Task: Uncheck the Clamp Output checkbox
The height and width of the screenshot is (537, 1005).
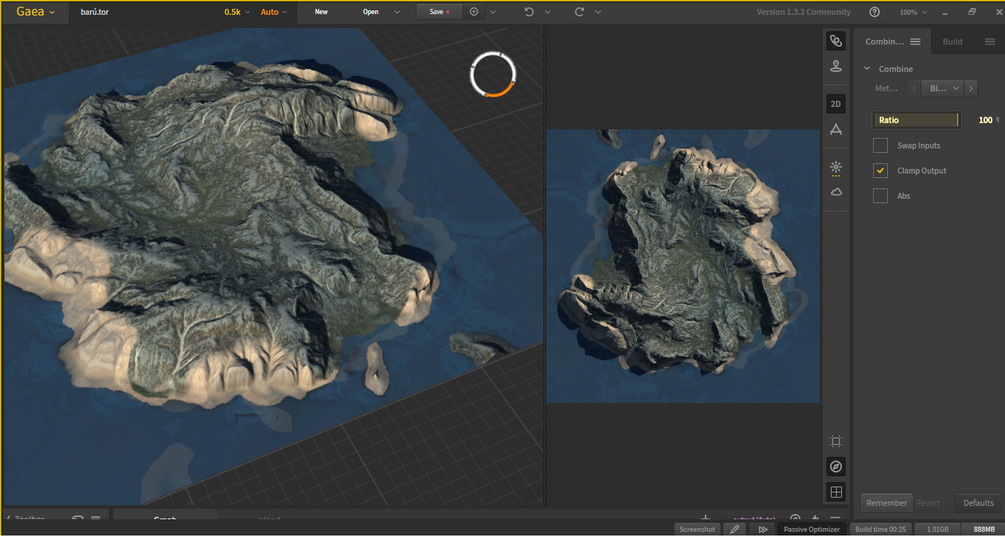Action: (880, 171)
